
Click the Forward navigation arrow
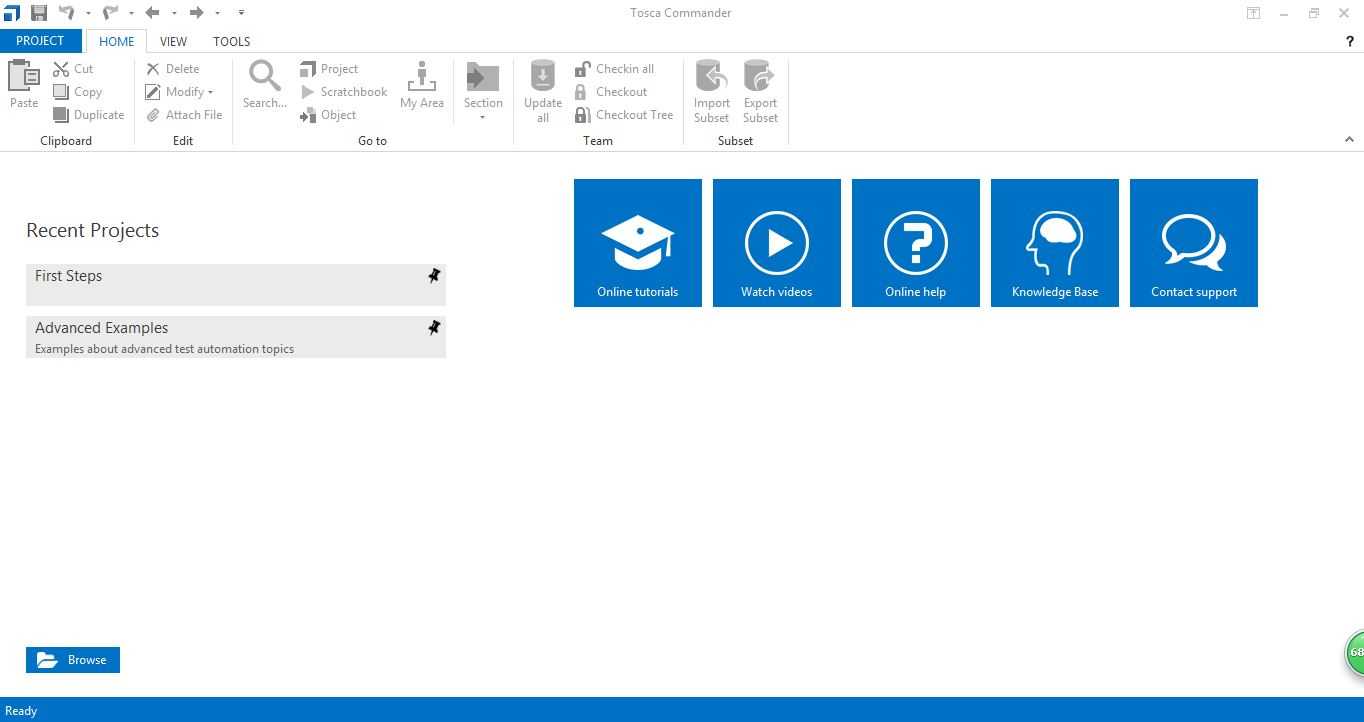pos(197,13)
